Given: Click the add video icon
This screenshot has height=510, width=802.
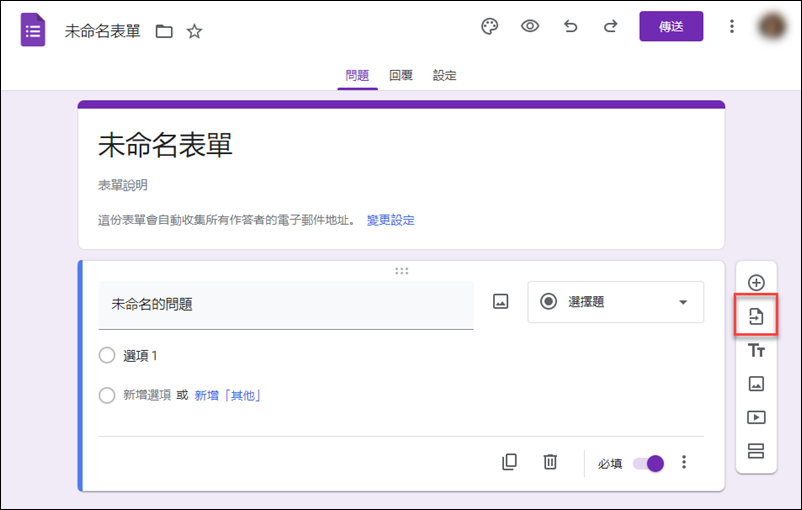Looking at the screenshot, I should [756, 417].
